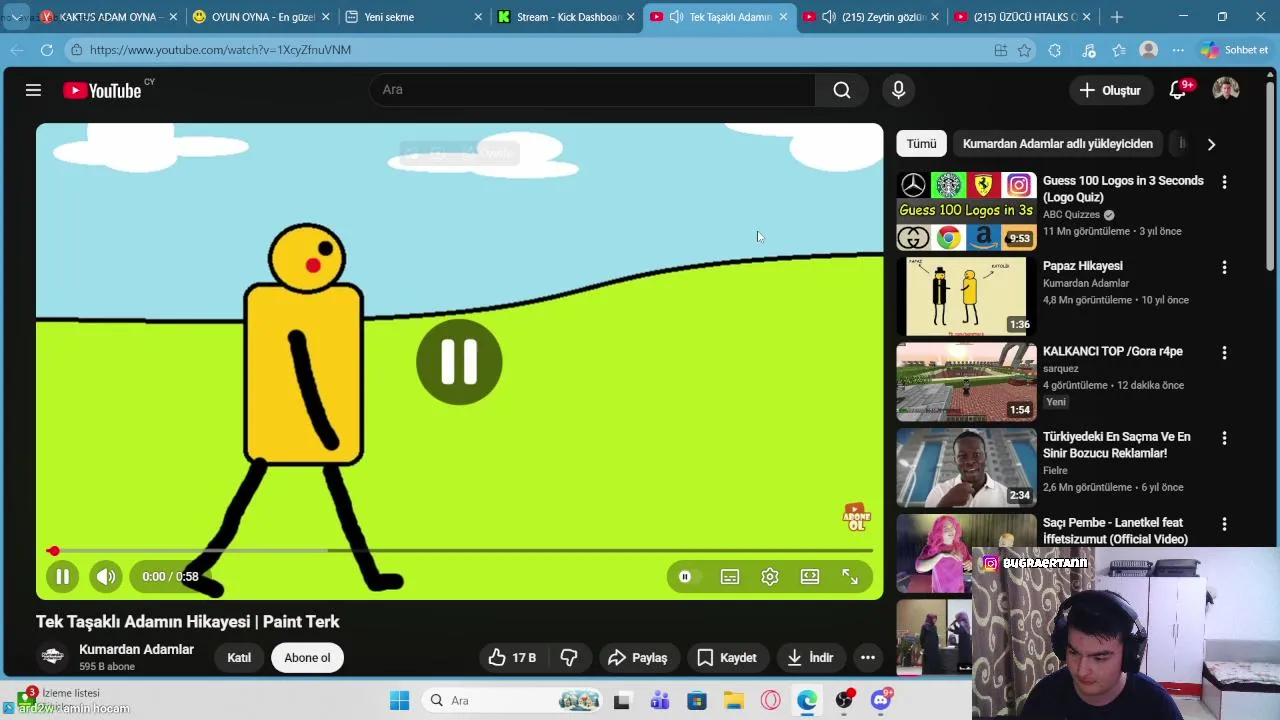
Task: Click the red video progress bar
Action: tap(460, 551)
